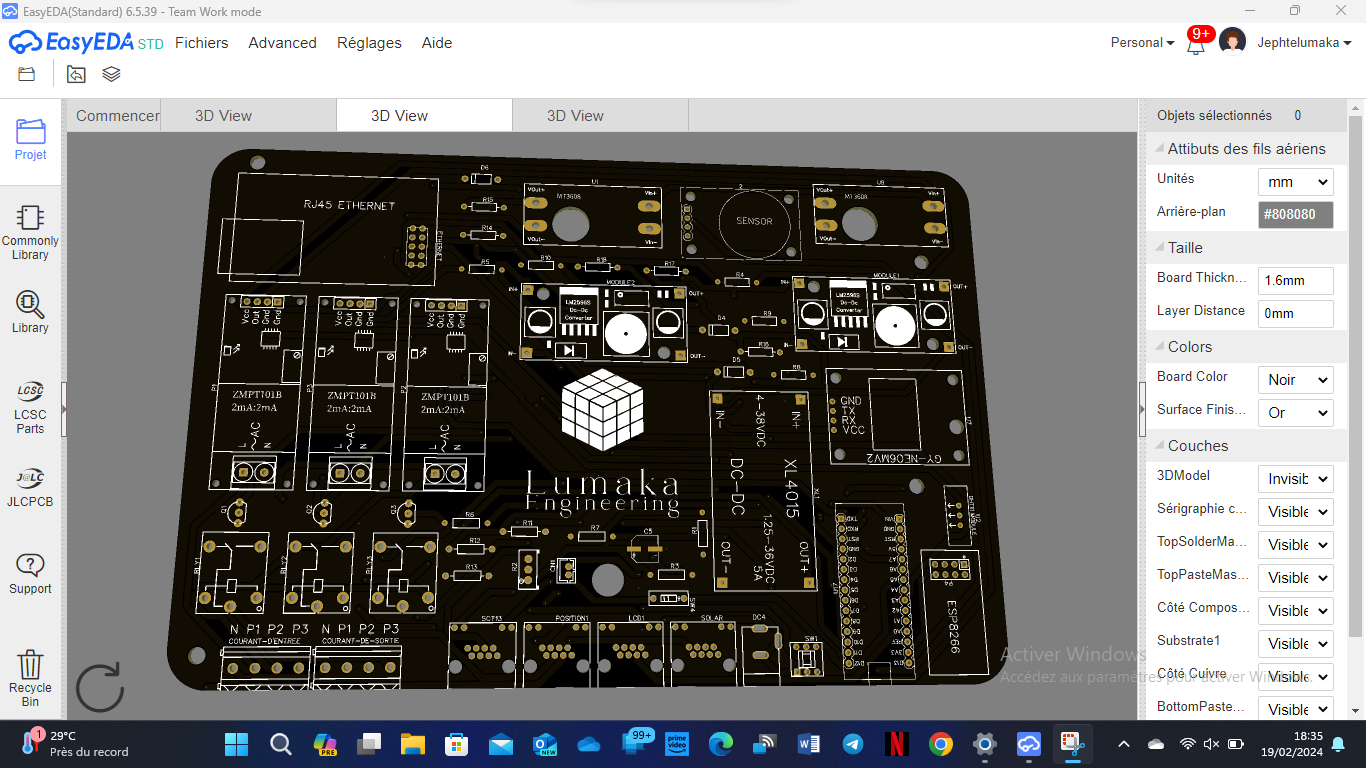Click the rotate view refresh icon

[100, 687]
